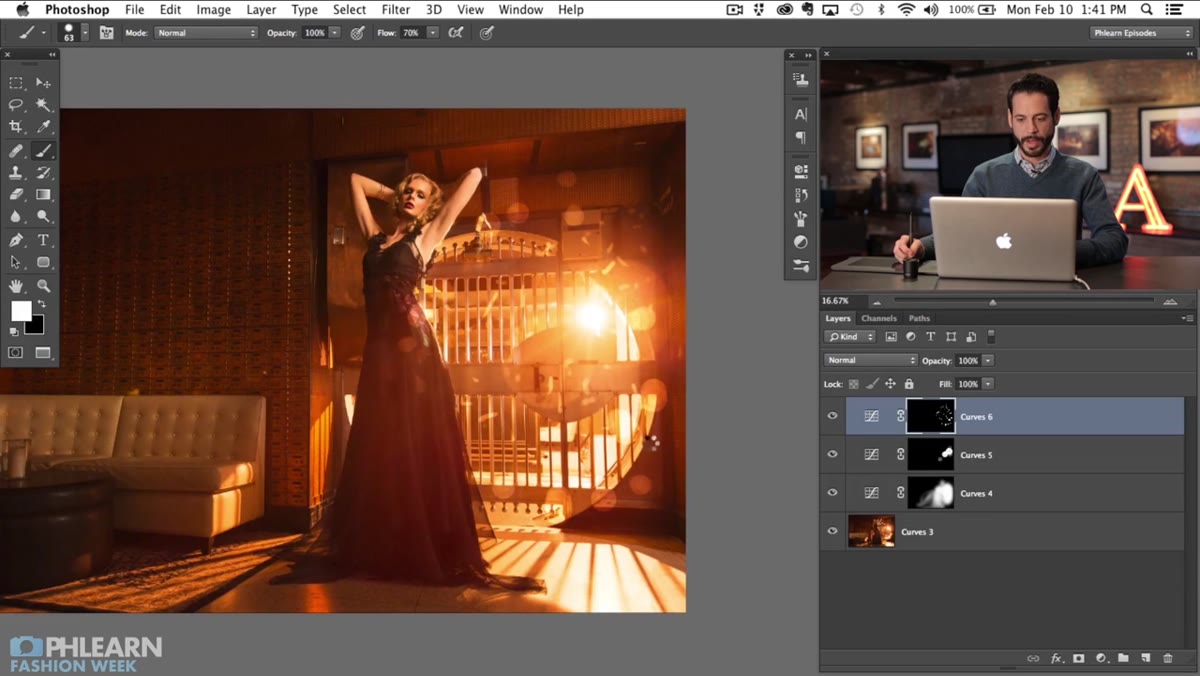Screen dimensions: 1200x676
Task: Select the Brush tool
Action: (x=43, y=151)
